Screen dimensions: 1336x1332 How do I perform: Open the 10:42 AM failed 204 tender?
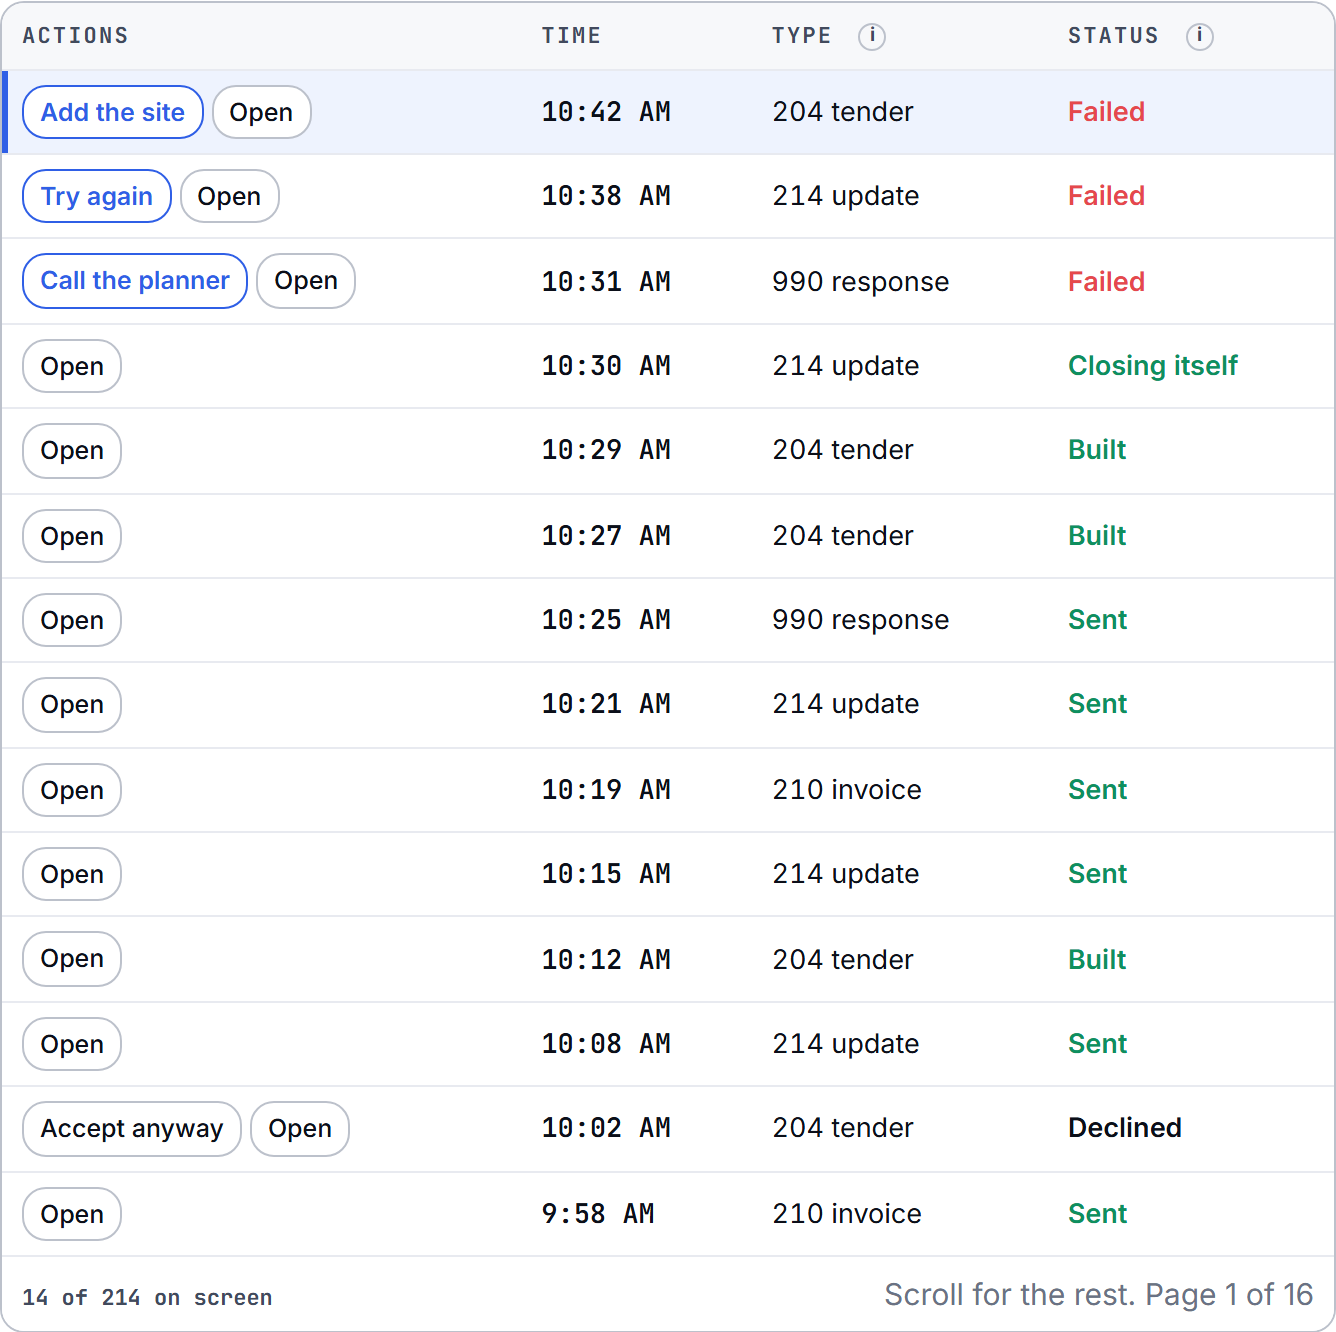coord(261,112)
